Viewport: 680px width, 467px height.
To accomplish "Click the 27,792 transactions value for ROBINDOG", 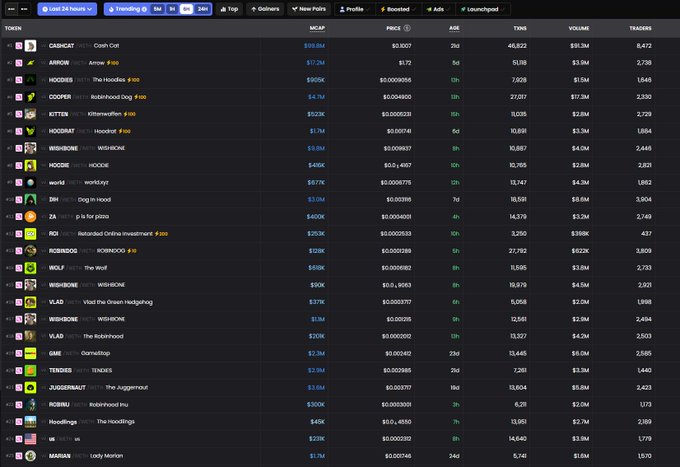I will coord(517,251).
